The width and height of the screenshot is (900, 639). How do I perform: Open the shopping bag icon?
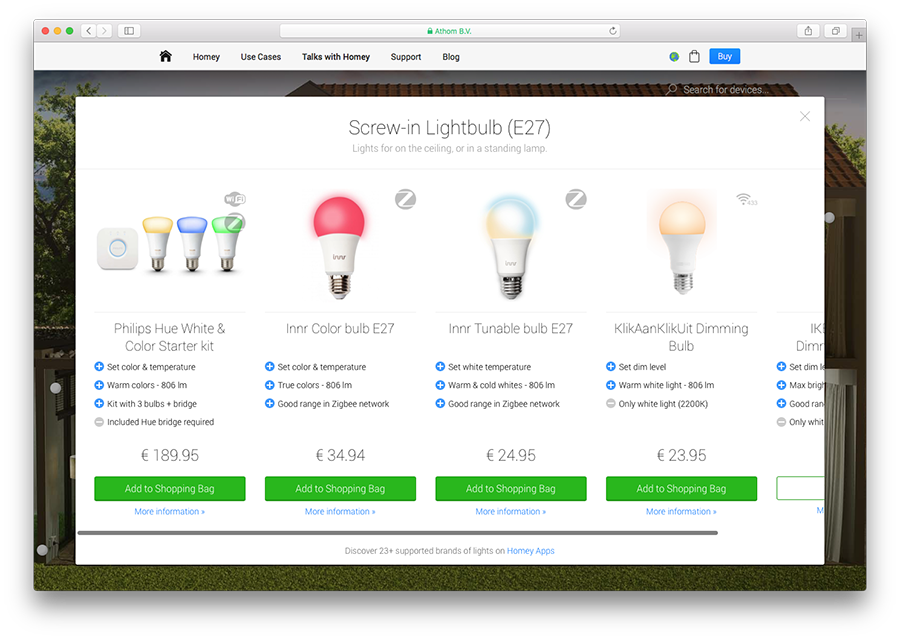(694, 56)
